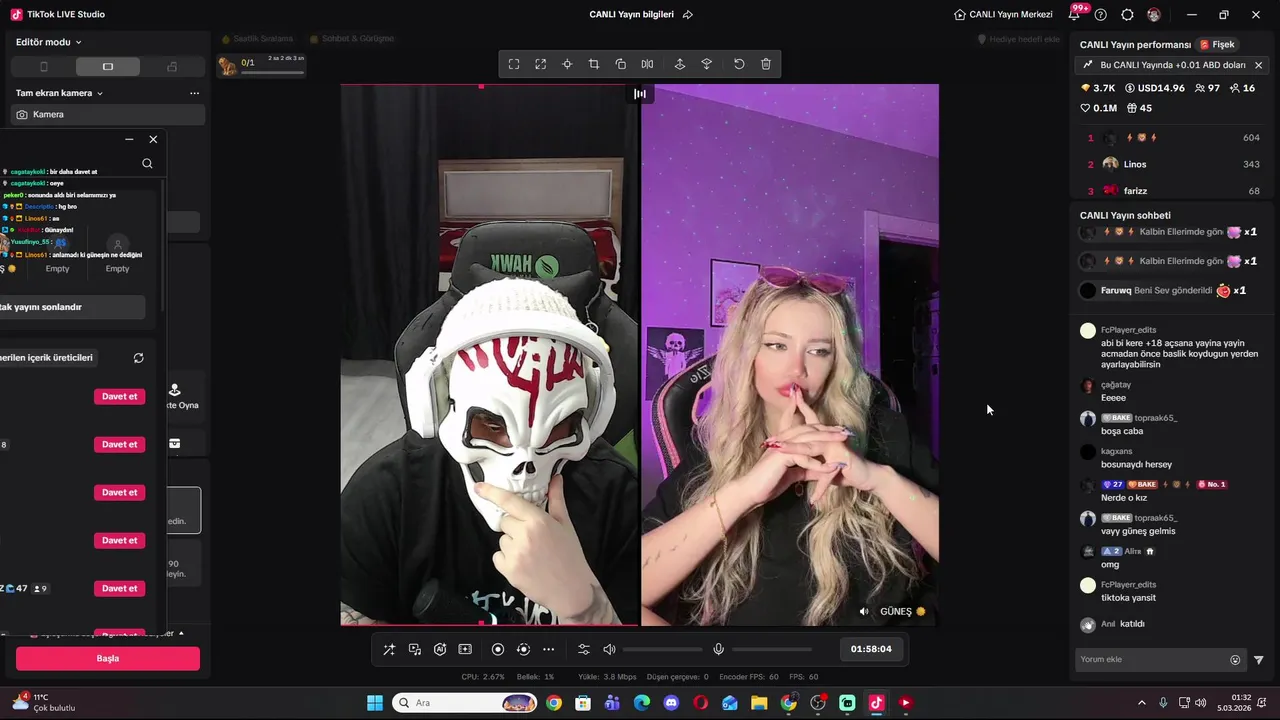Click the second Davet et button
Image resolution: width=1280 pixels, height=720 pixels.
click(x=119, y=444)
